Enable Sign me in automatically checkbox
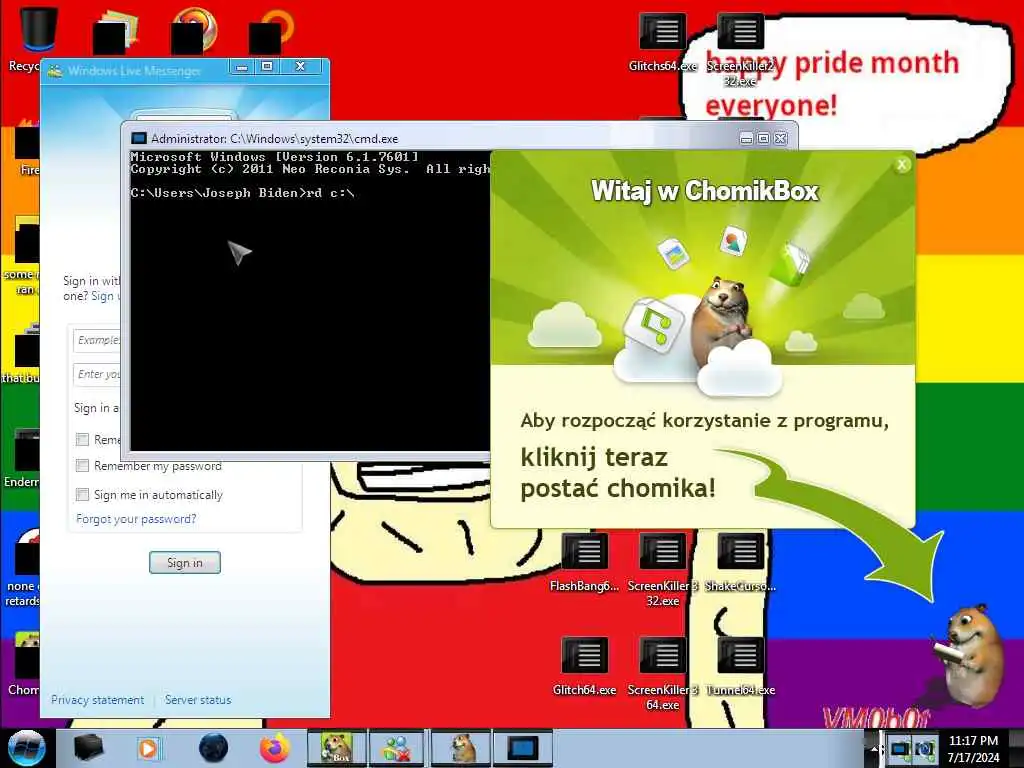1024x768 pixels. [x=82, y=494]
